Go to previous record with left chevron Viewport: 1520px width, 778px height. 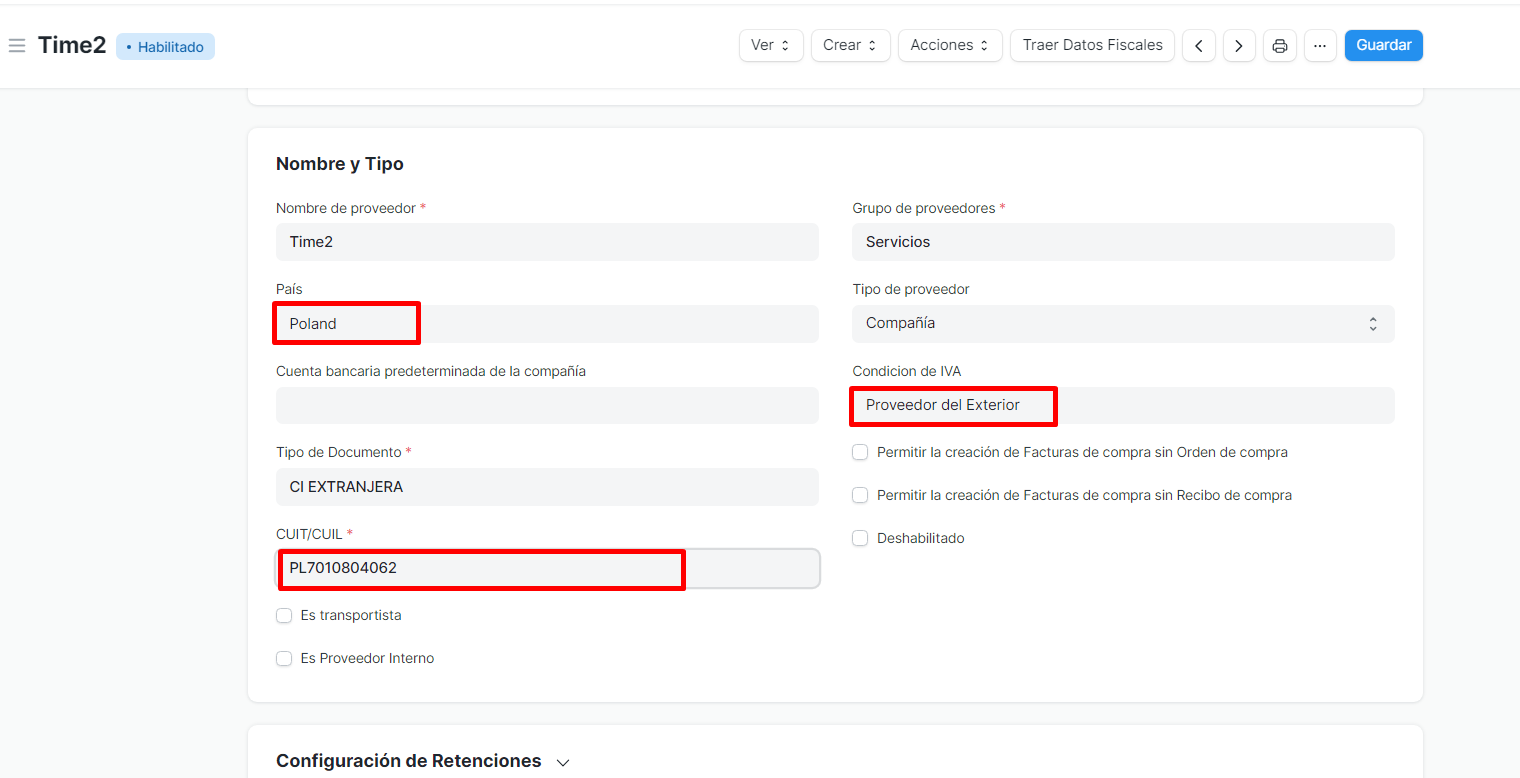pos(1199,45)
